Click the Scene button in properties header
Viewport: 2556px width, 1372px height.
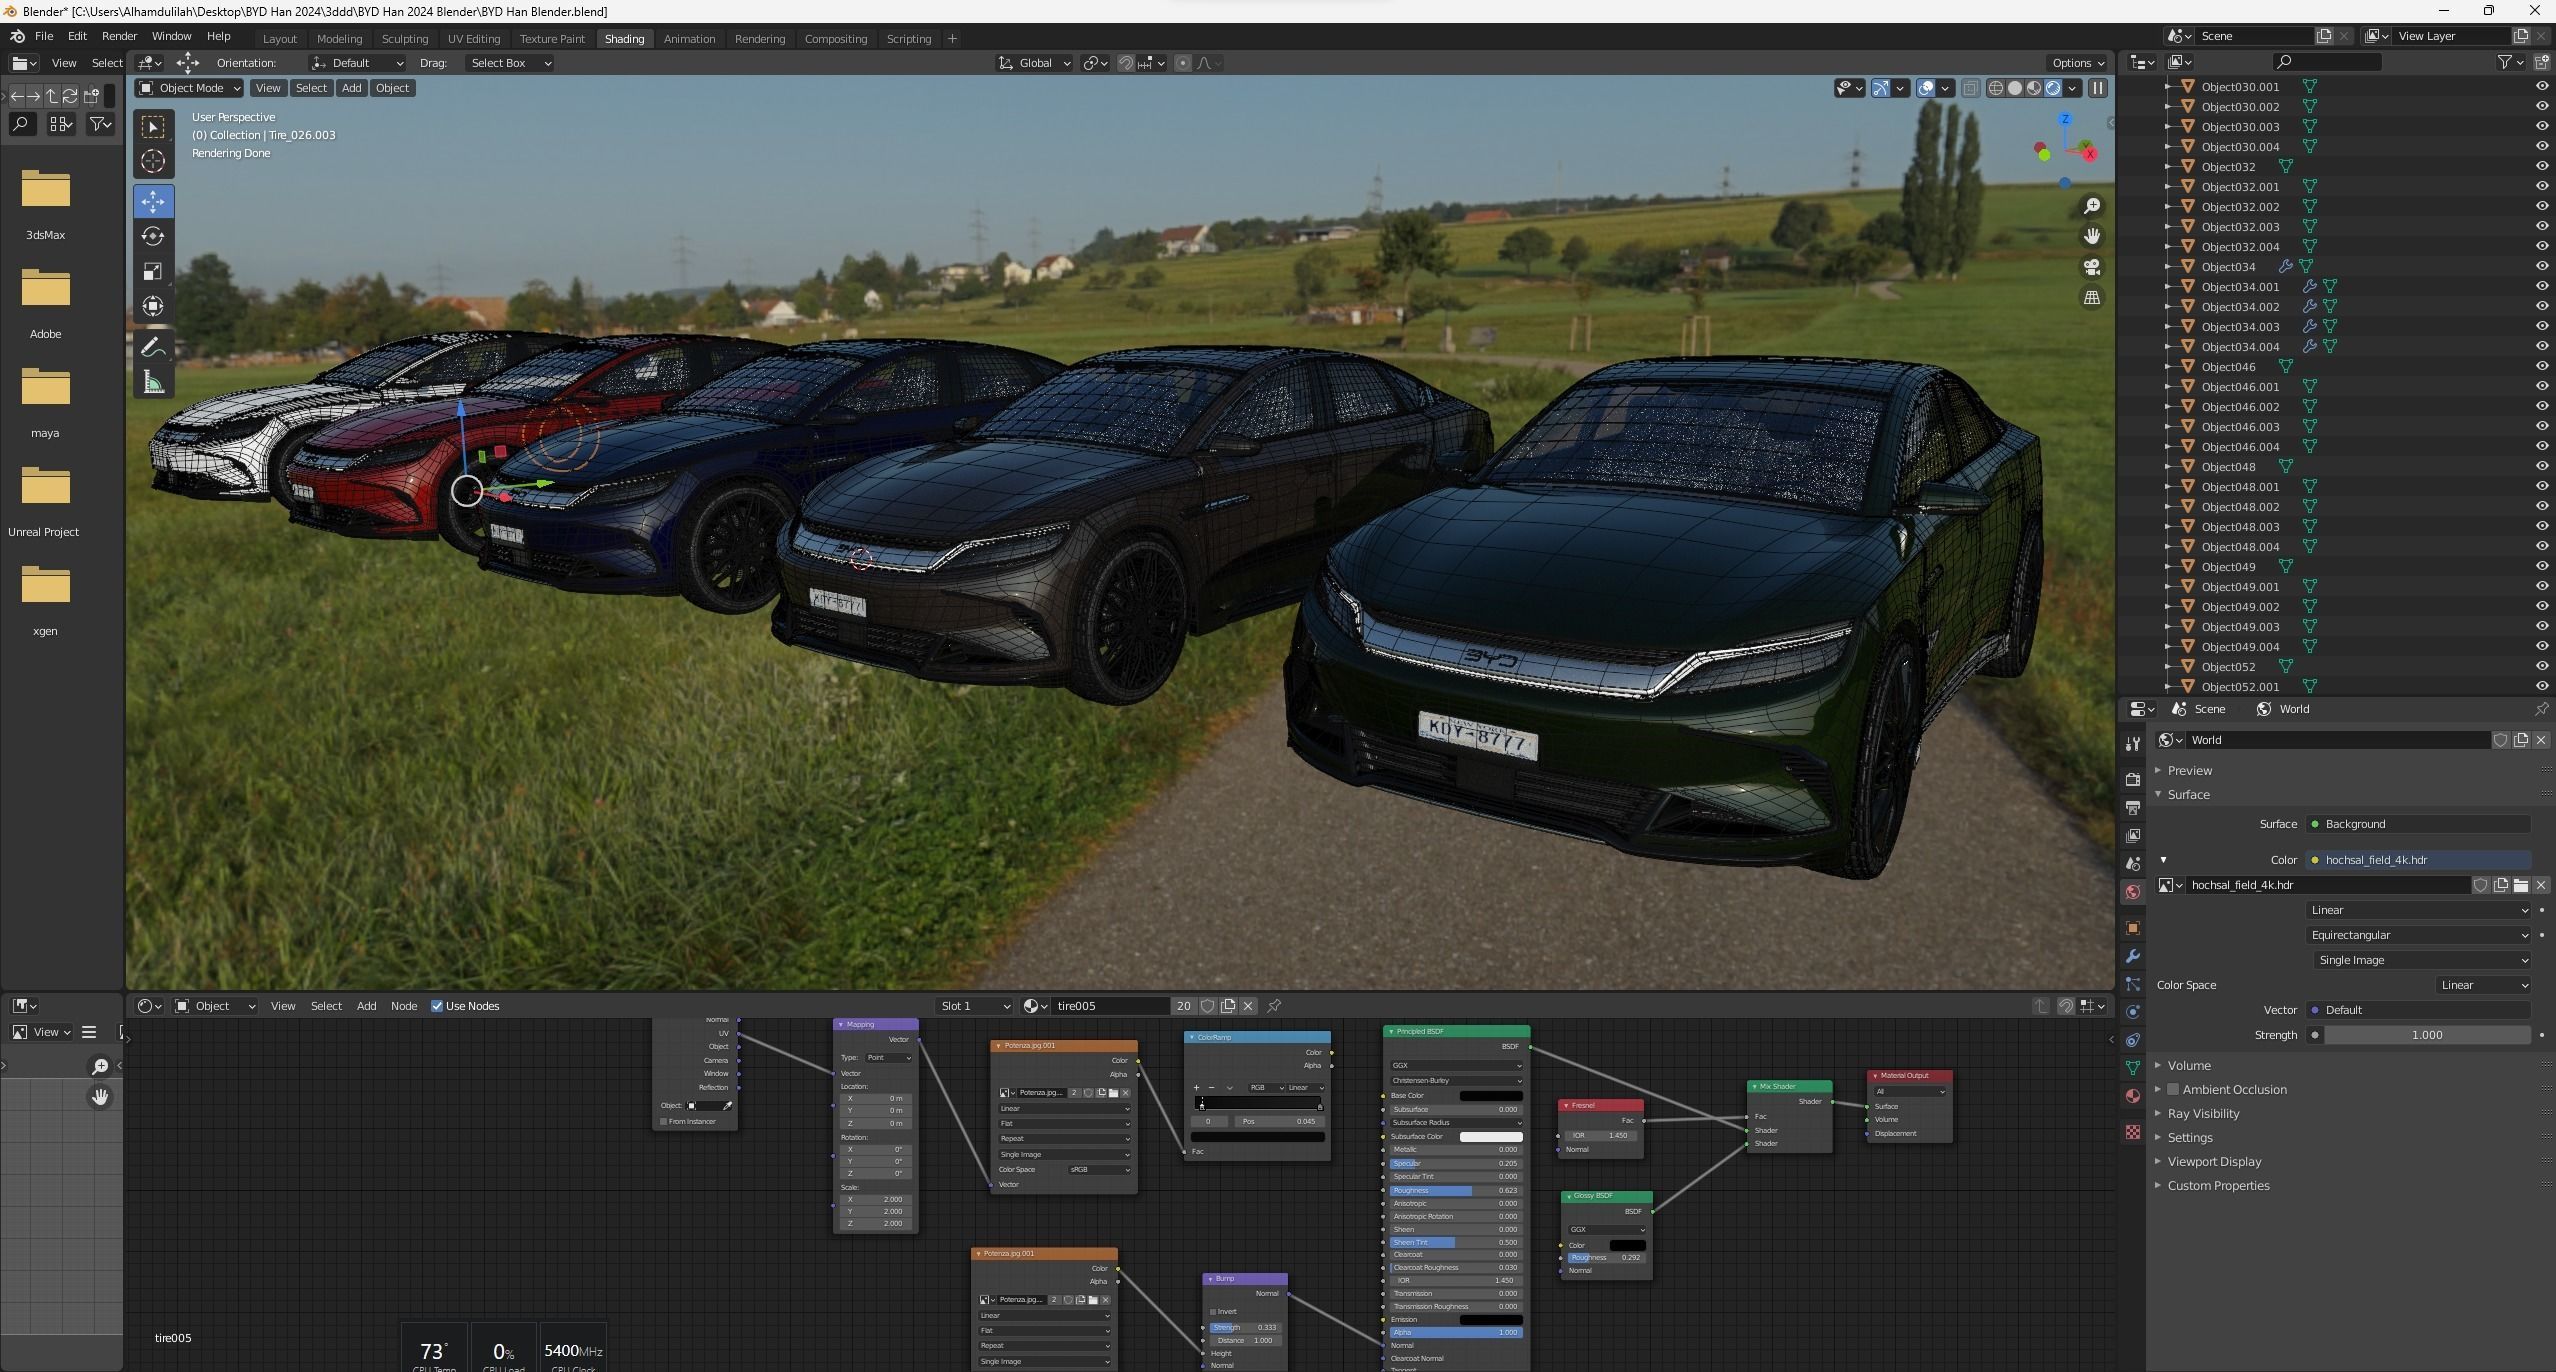coord(2199,709)
